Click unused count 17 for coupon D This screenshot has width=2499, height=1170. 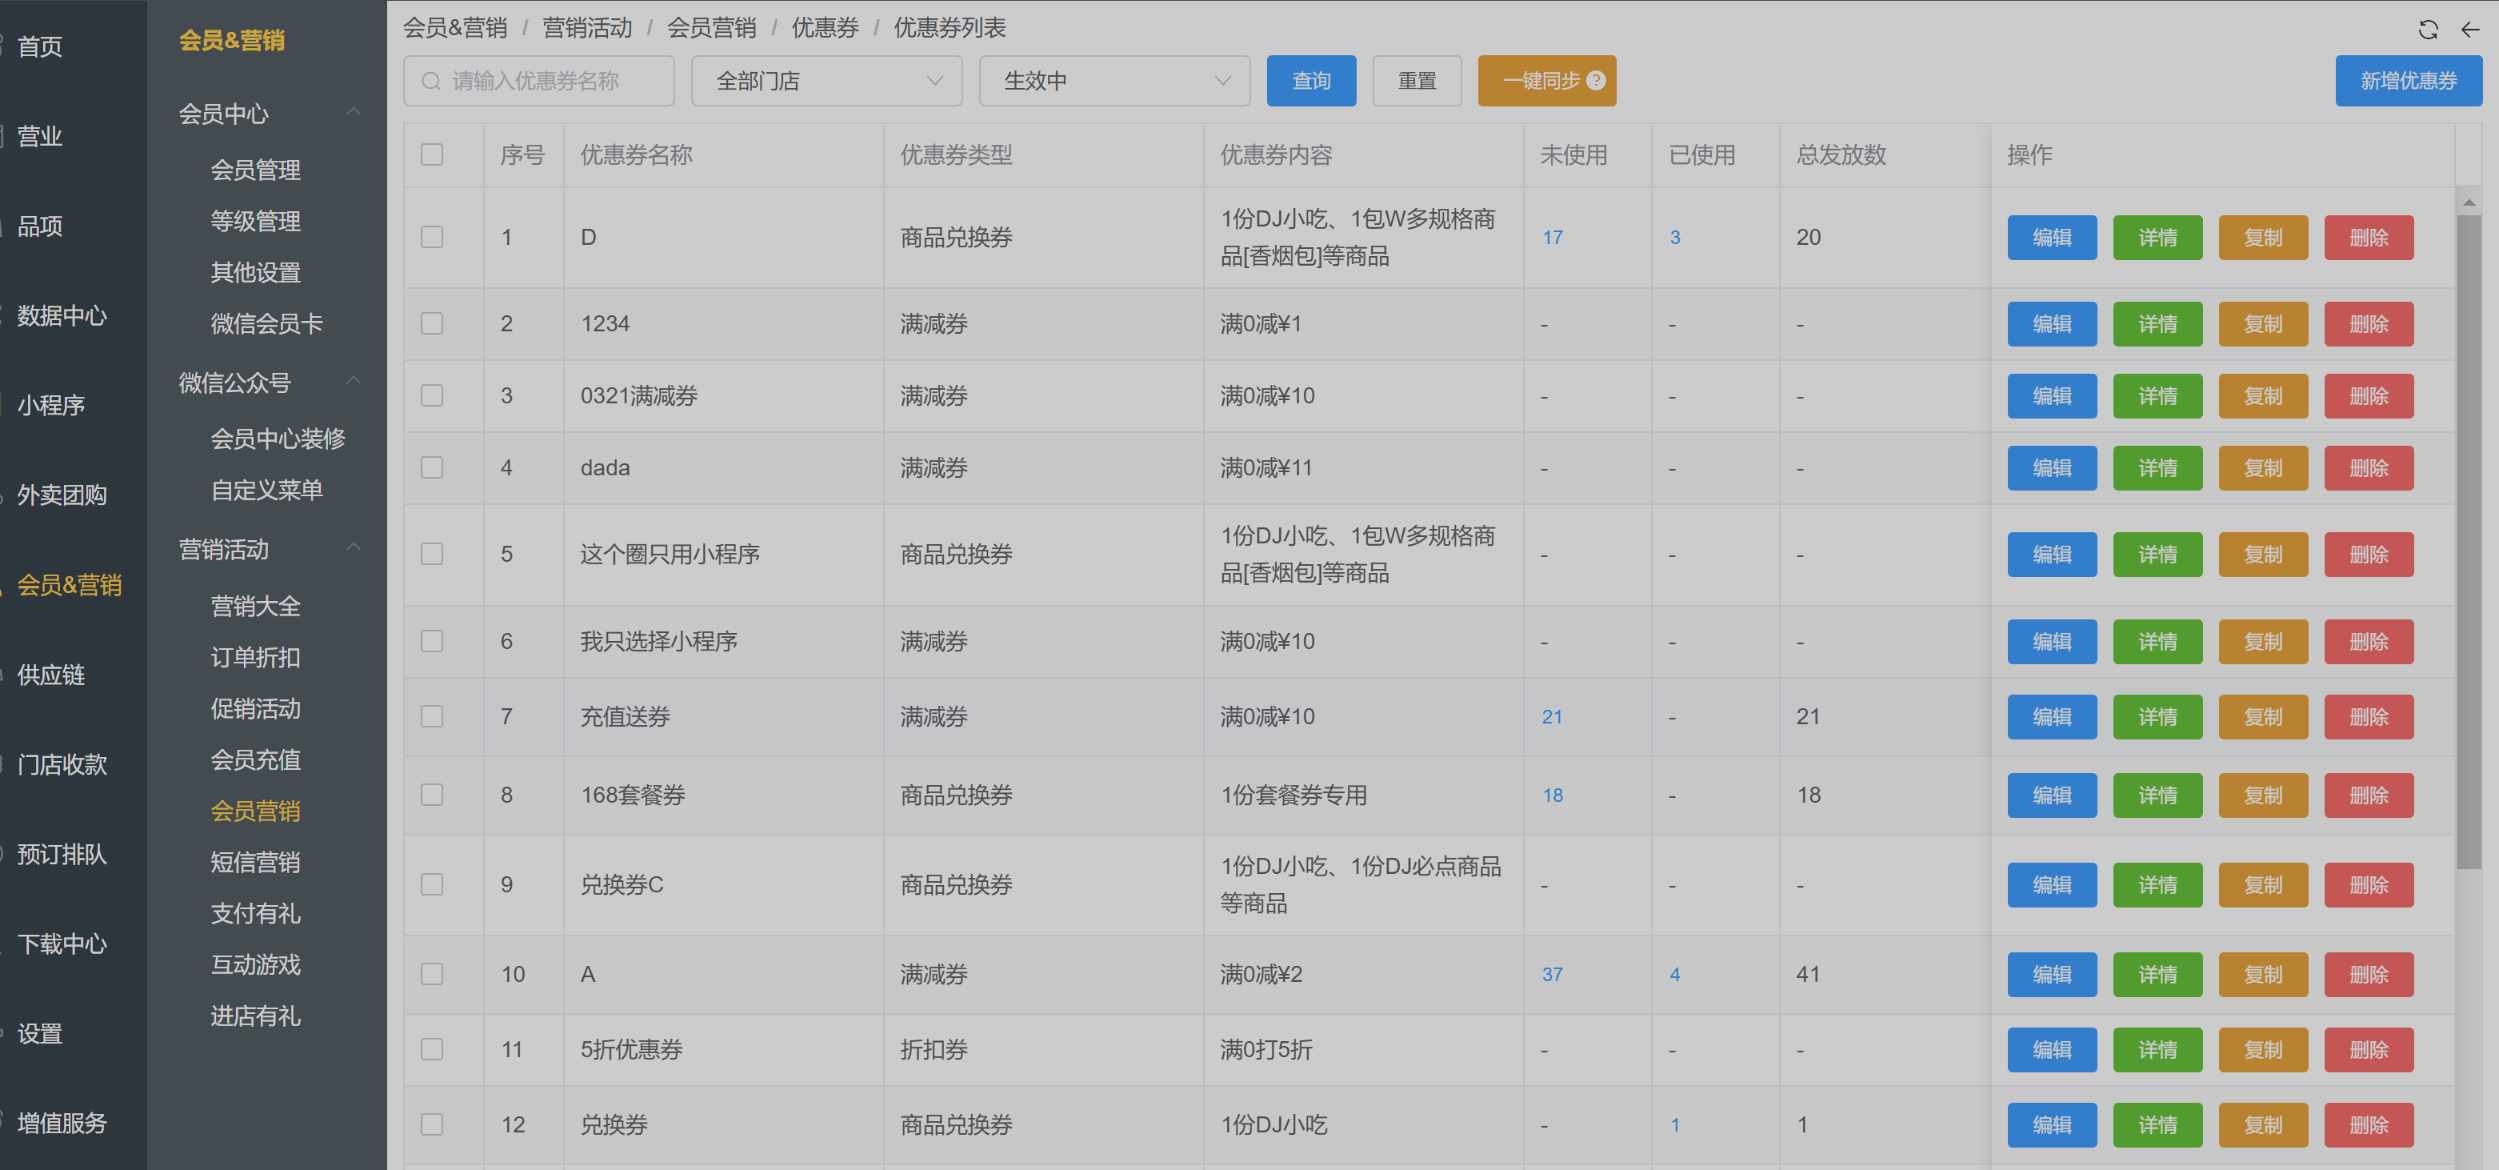[1552, 238]
